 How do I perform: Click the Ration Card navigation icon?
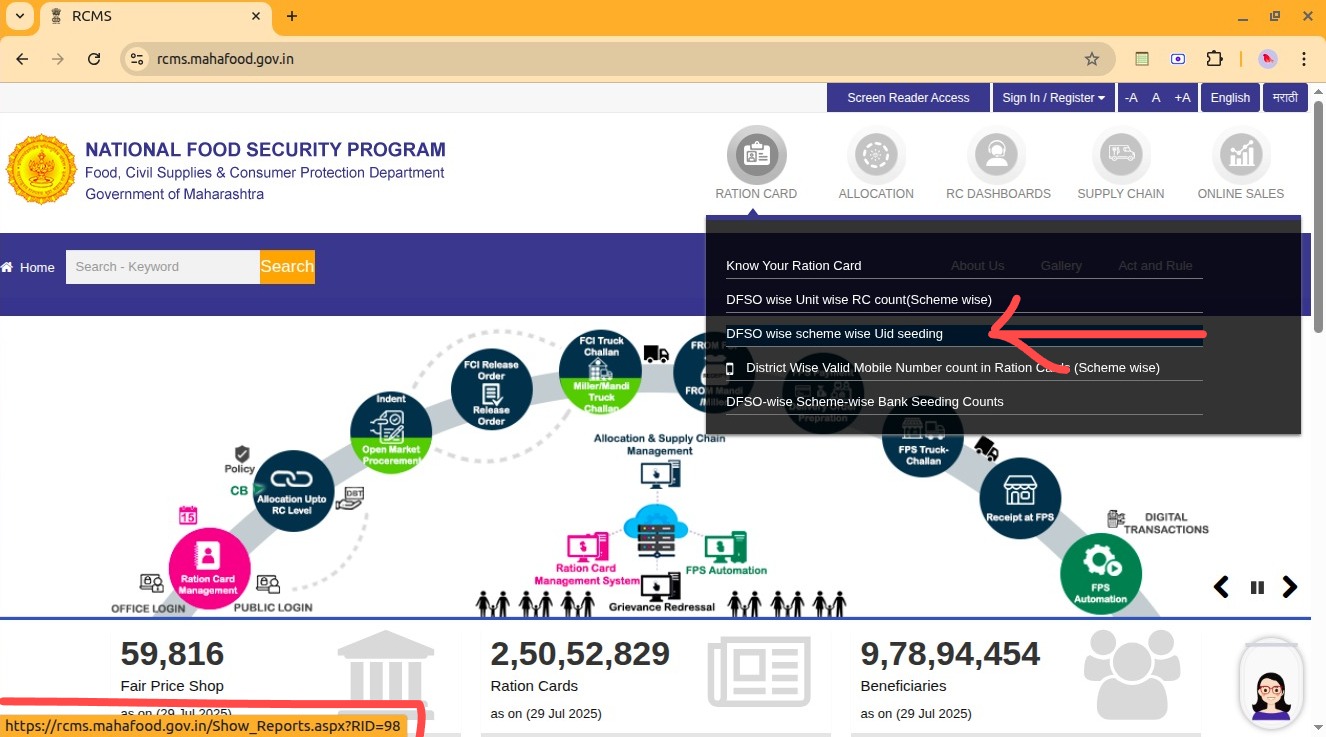(756, 155)
